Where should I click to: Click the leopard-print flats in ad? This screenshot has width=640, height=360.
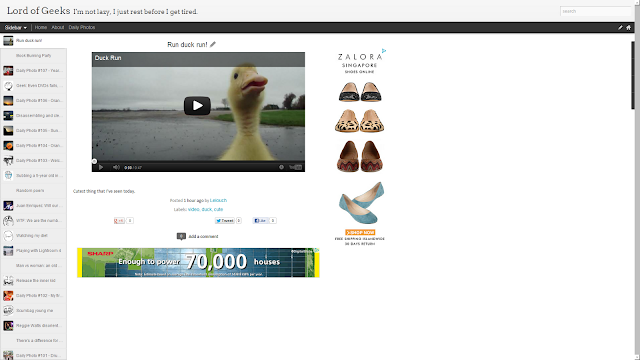click(360, 121)
